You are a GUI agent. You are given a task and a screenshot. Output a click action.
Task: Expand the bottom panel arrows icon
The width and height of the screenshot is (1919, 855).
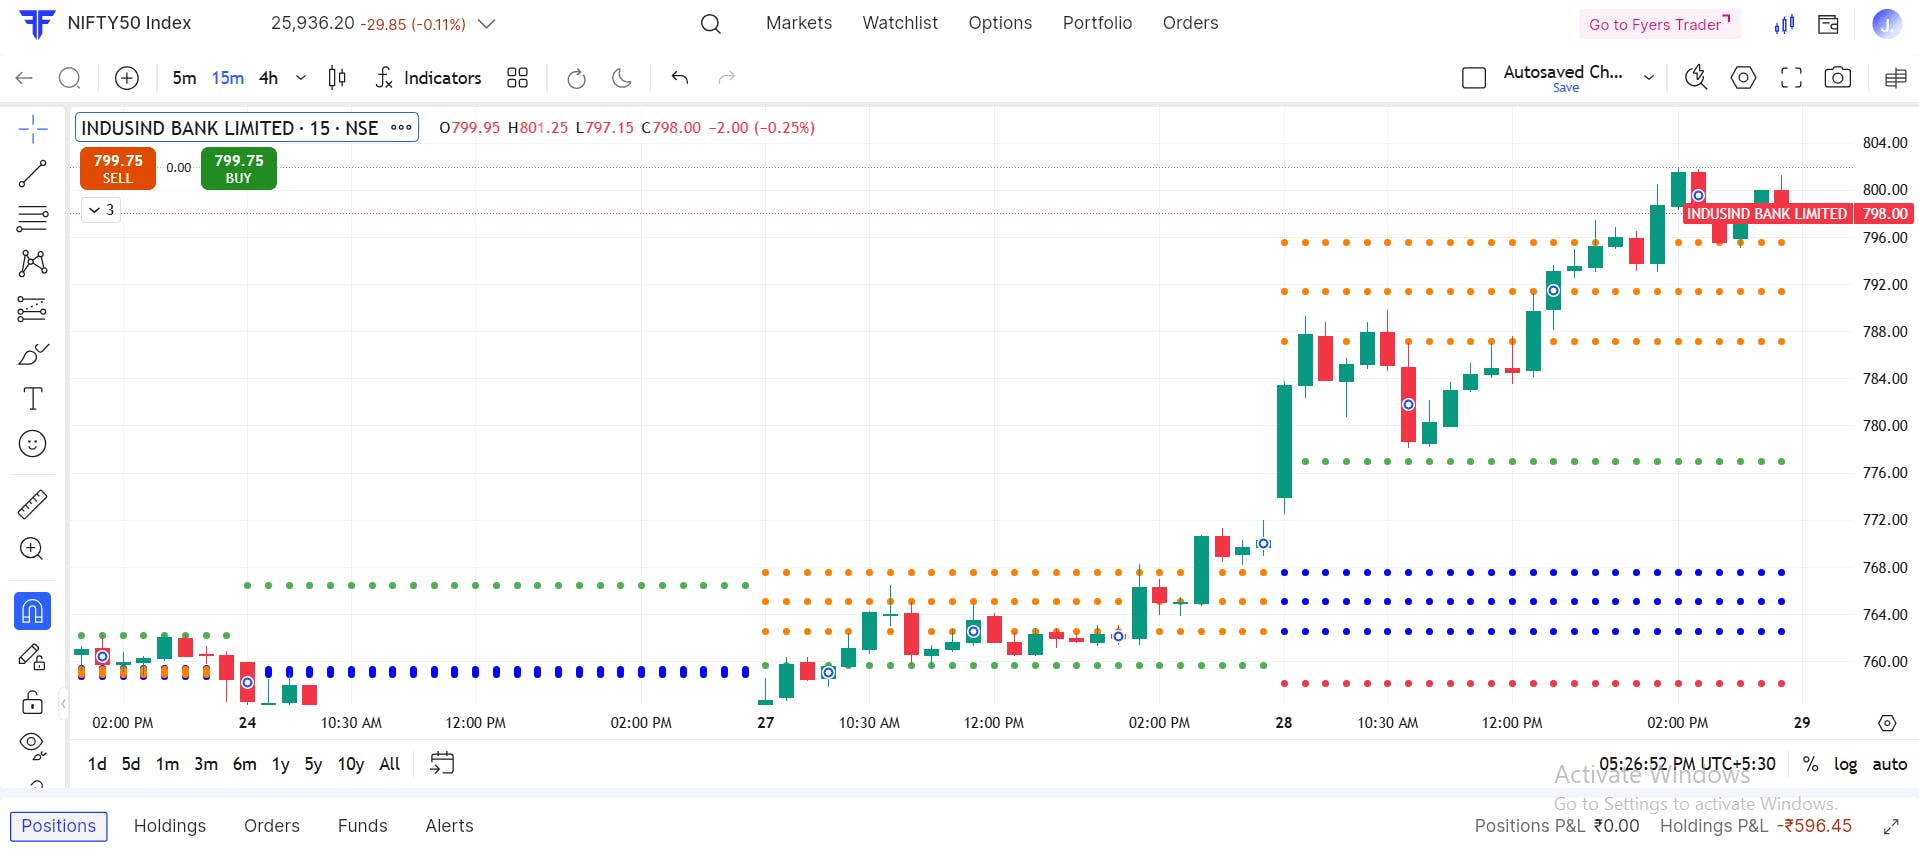[1891, 827]
